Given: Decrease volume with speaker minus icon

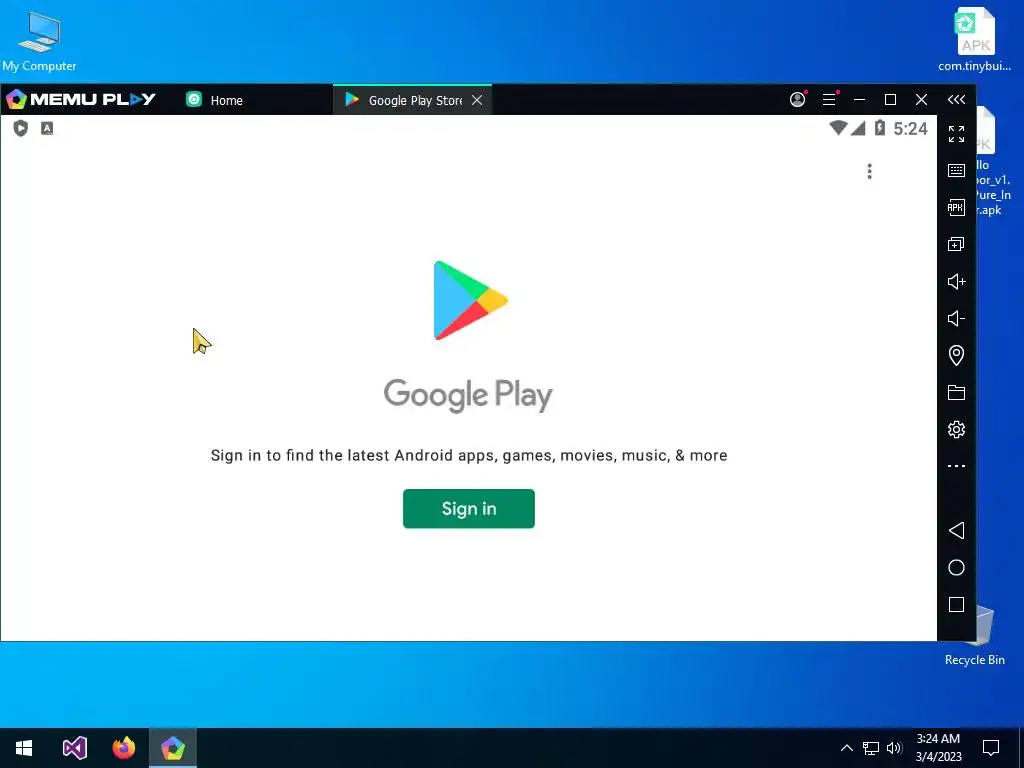Looking at the screenshot, I should click(x=956, y=318).
